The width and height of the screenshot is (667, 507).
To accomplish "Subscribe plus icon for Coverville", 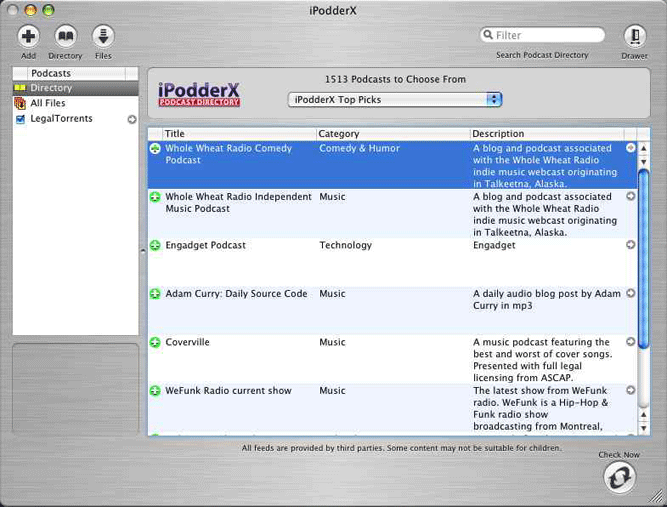I will pyautogui.click(x=155, y=342).
